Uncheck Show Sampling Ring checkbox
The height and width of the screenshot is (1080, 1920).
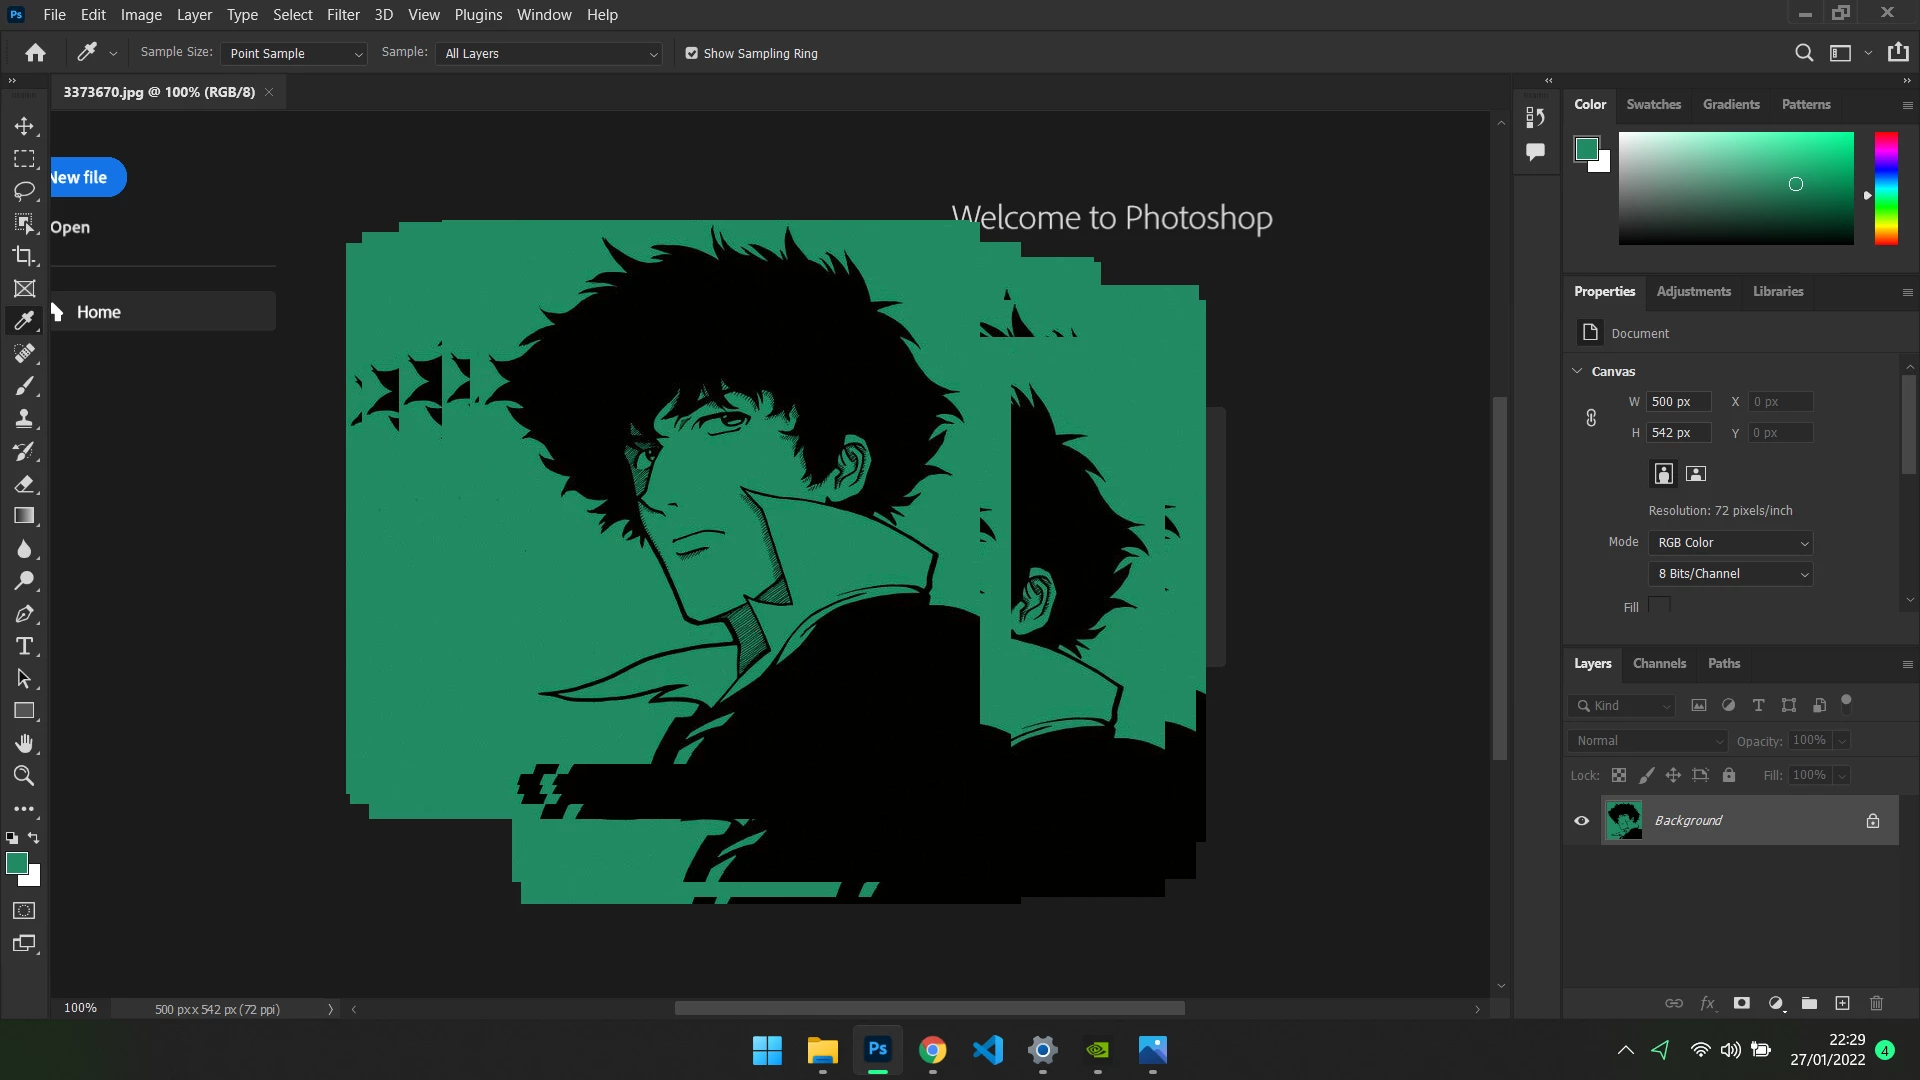[x=691, y=54]
